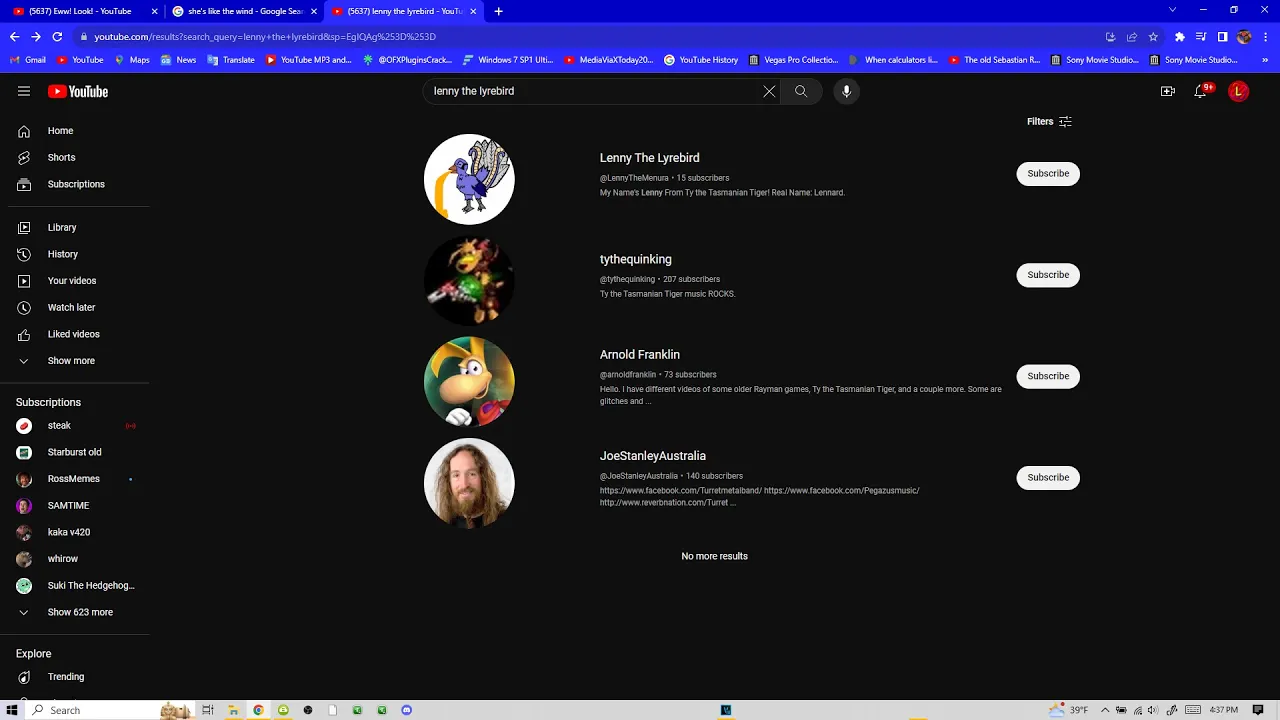Click the magnifier search button
Screen dimensions: 1280x720
[x=801, y=91]
